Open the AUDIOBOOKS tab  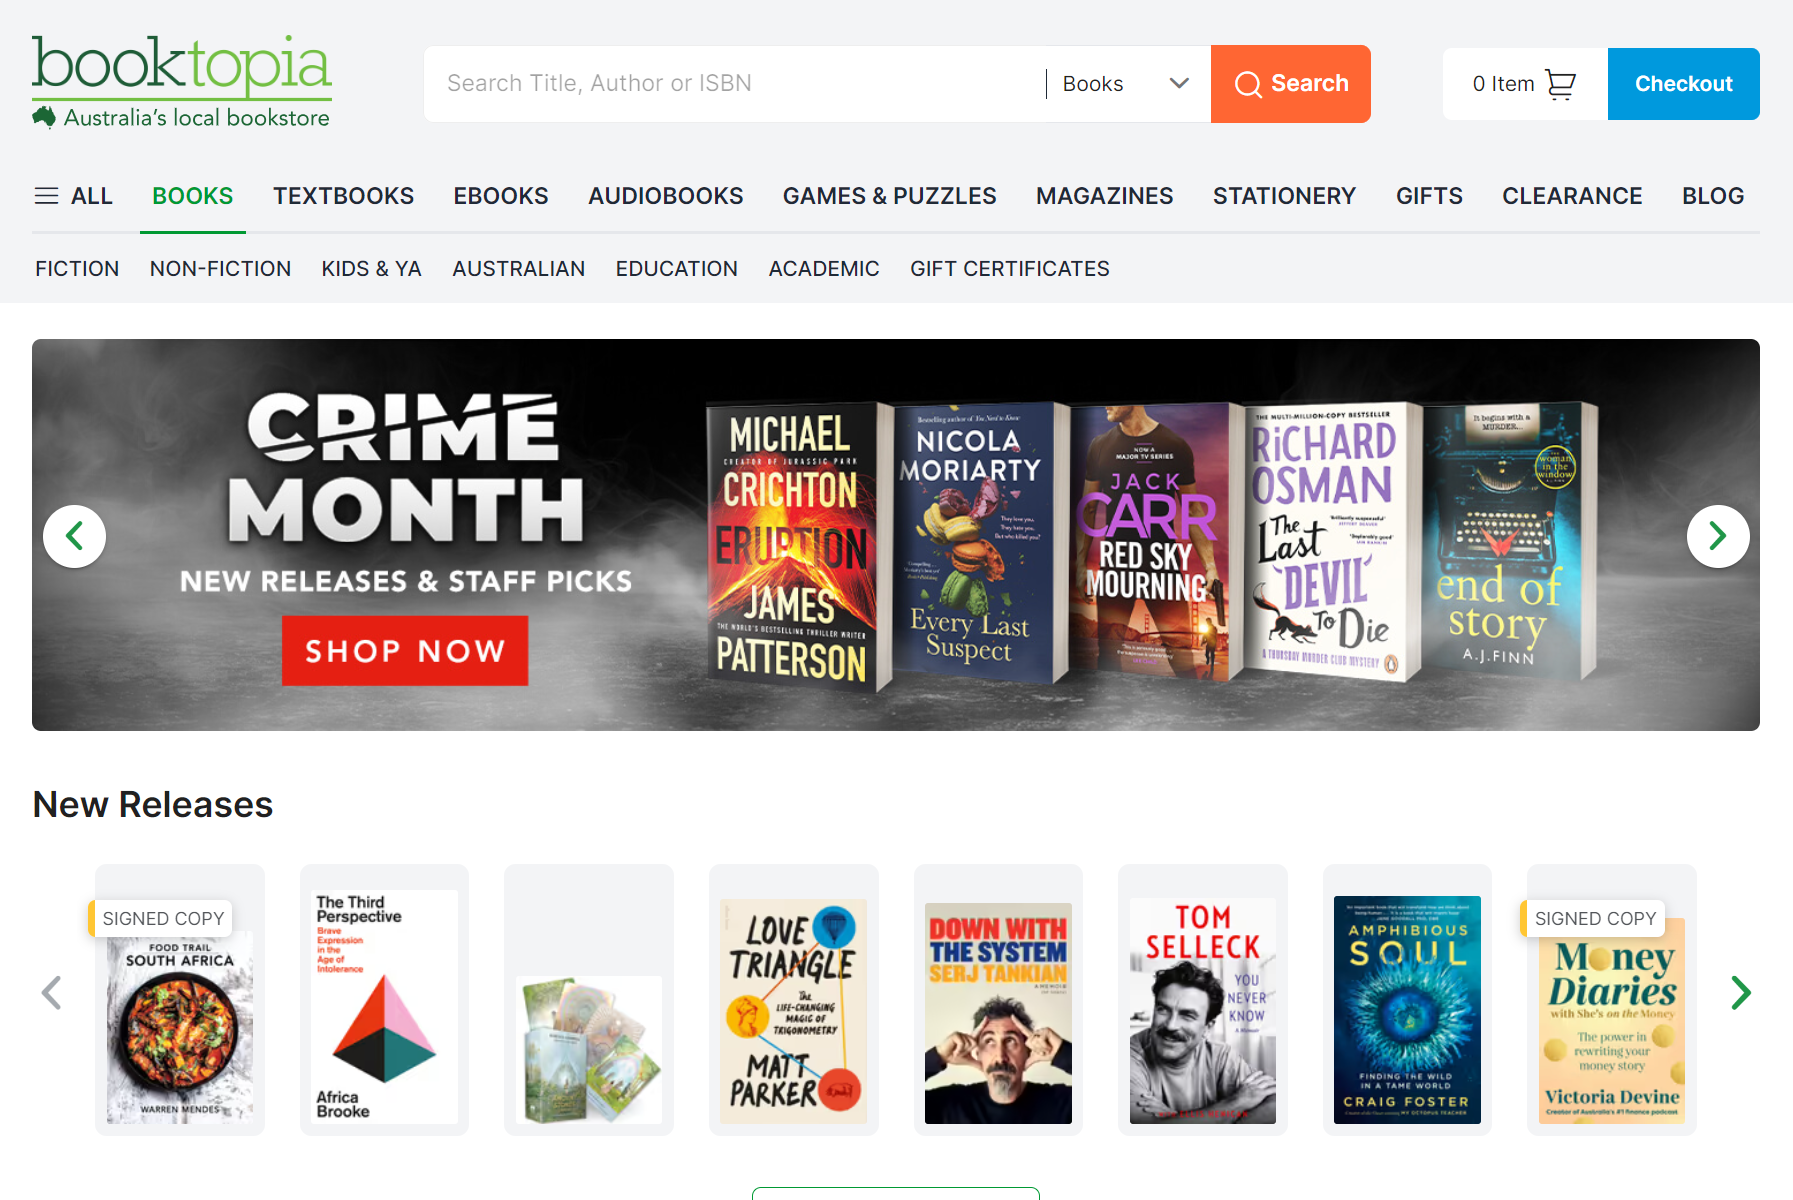pyautogui.click(x=666, y=196)
